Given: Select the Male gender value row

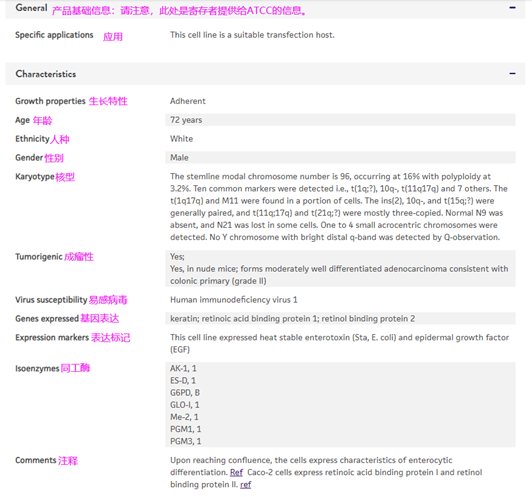Looking at the screenshot, I should point(340,157).
